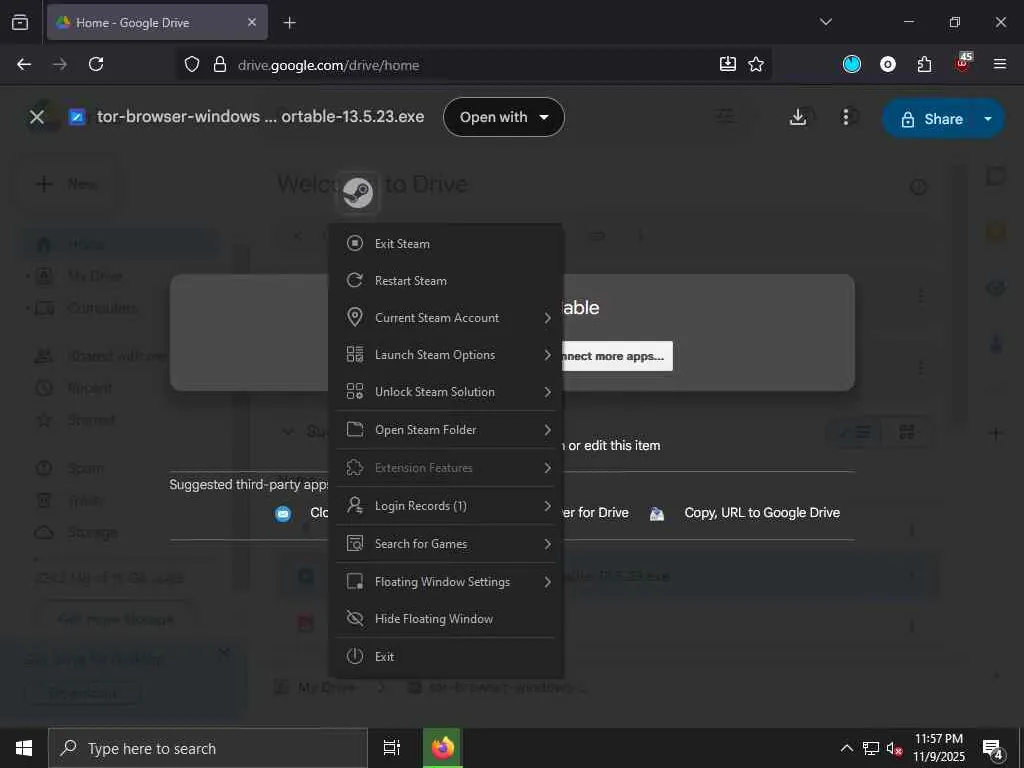The width and height of the screenshot is (1024, 768).
Task: Go back with browser back arrow
Action: 24,64
